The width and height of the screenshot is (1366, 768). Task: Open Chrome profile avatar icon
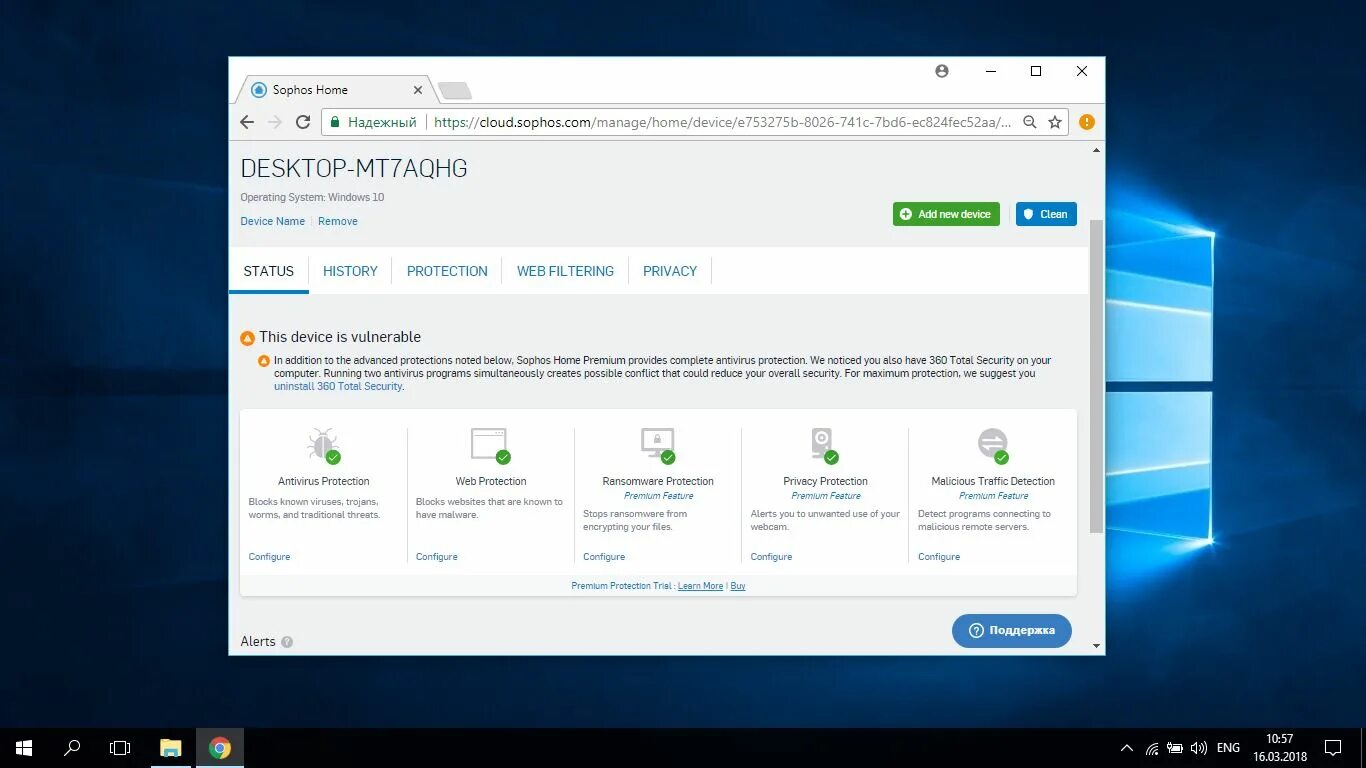tap(941, 71)
